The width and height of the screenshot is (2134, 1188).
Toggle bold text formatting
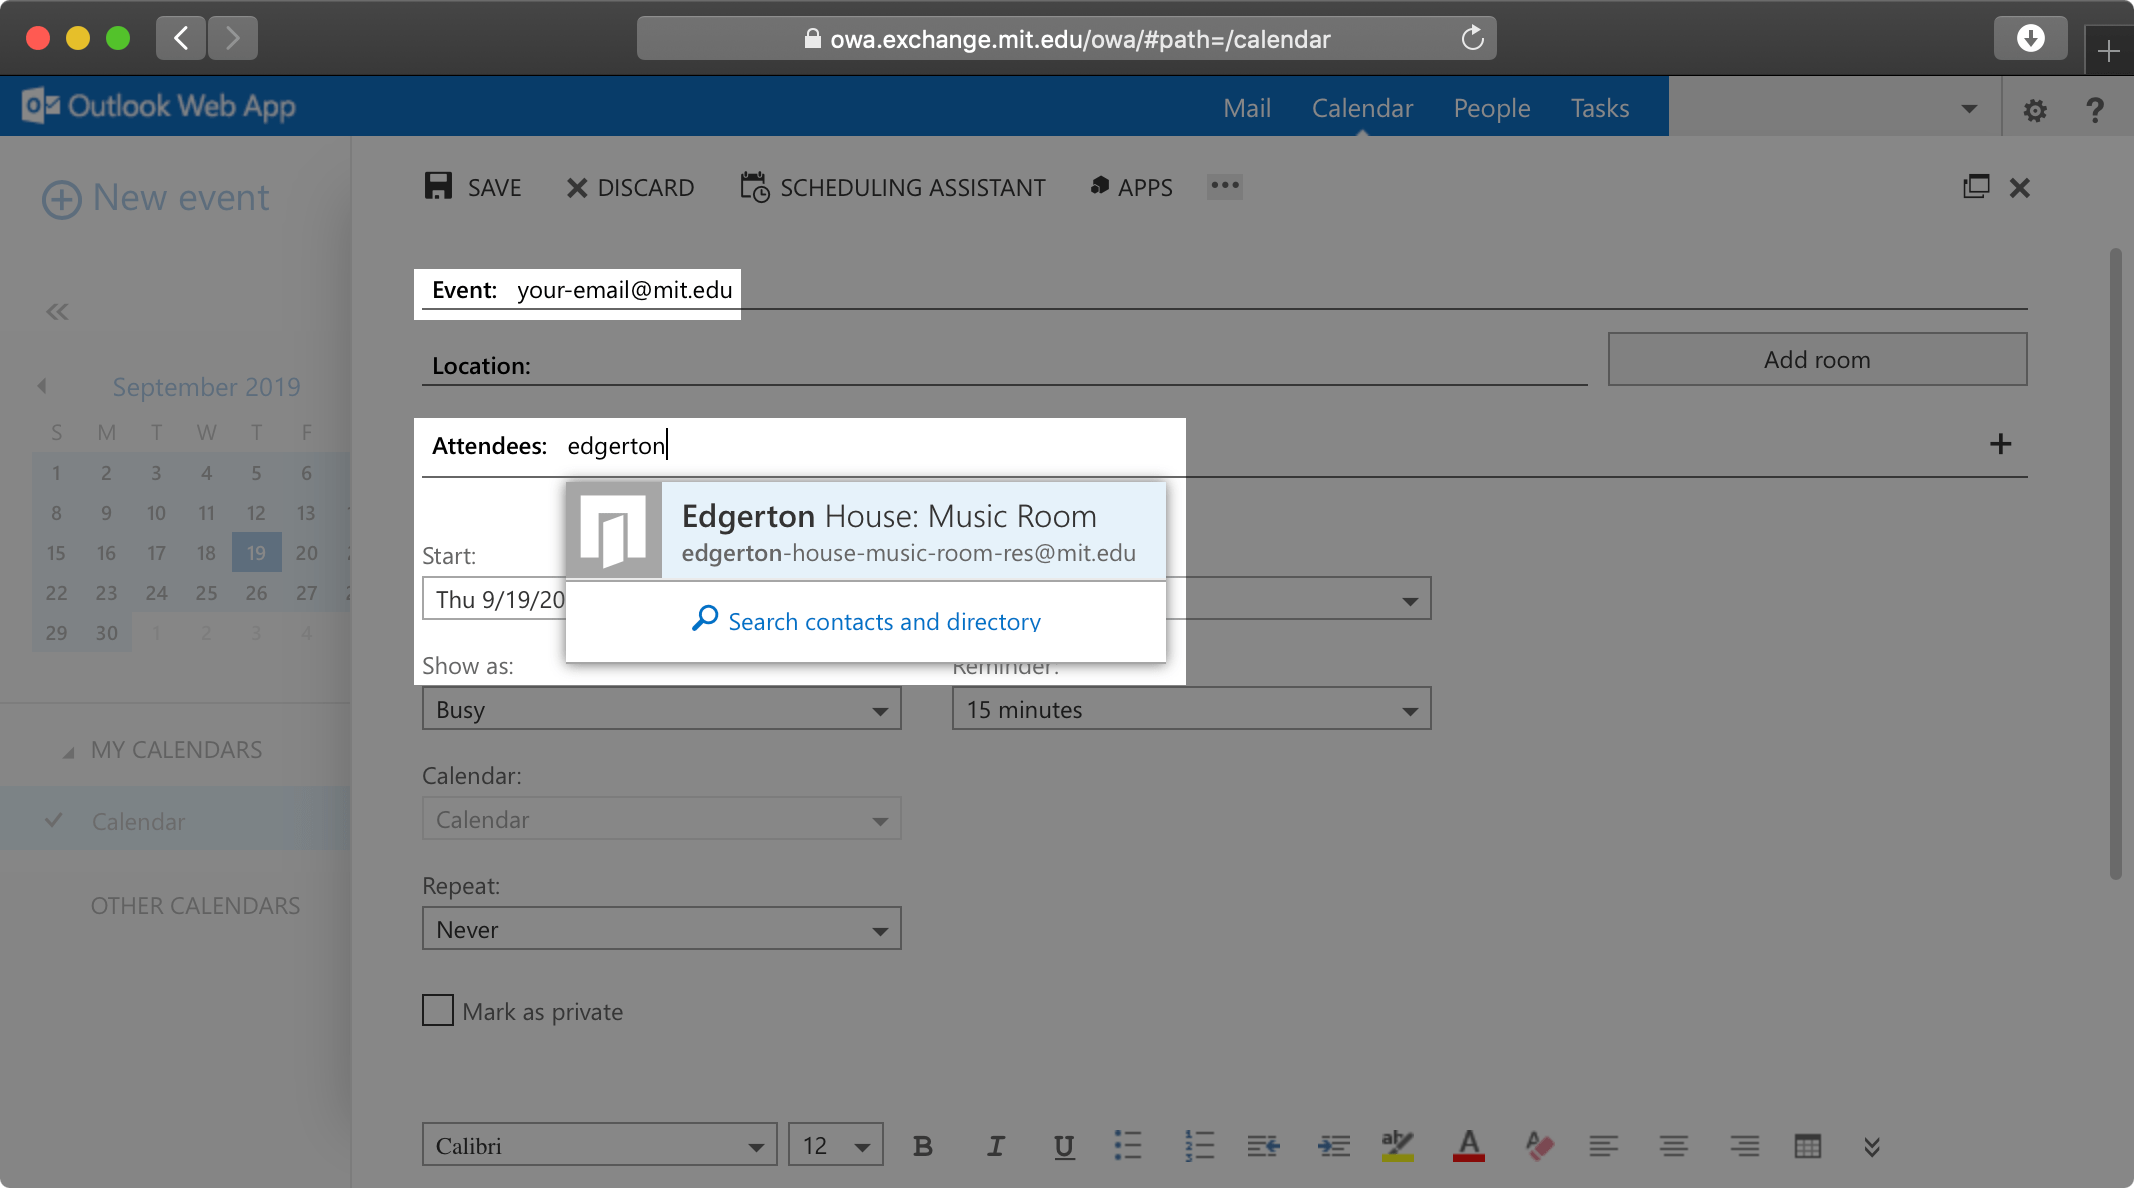click(922, 1146)
